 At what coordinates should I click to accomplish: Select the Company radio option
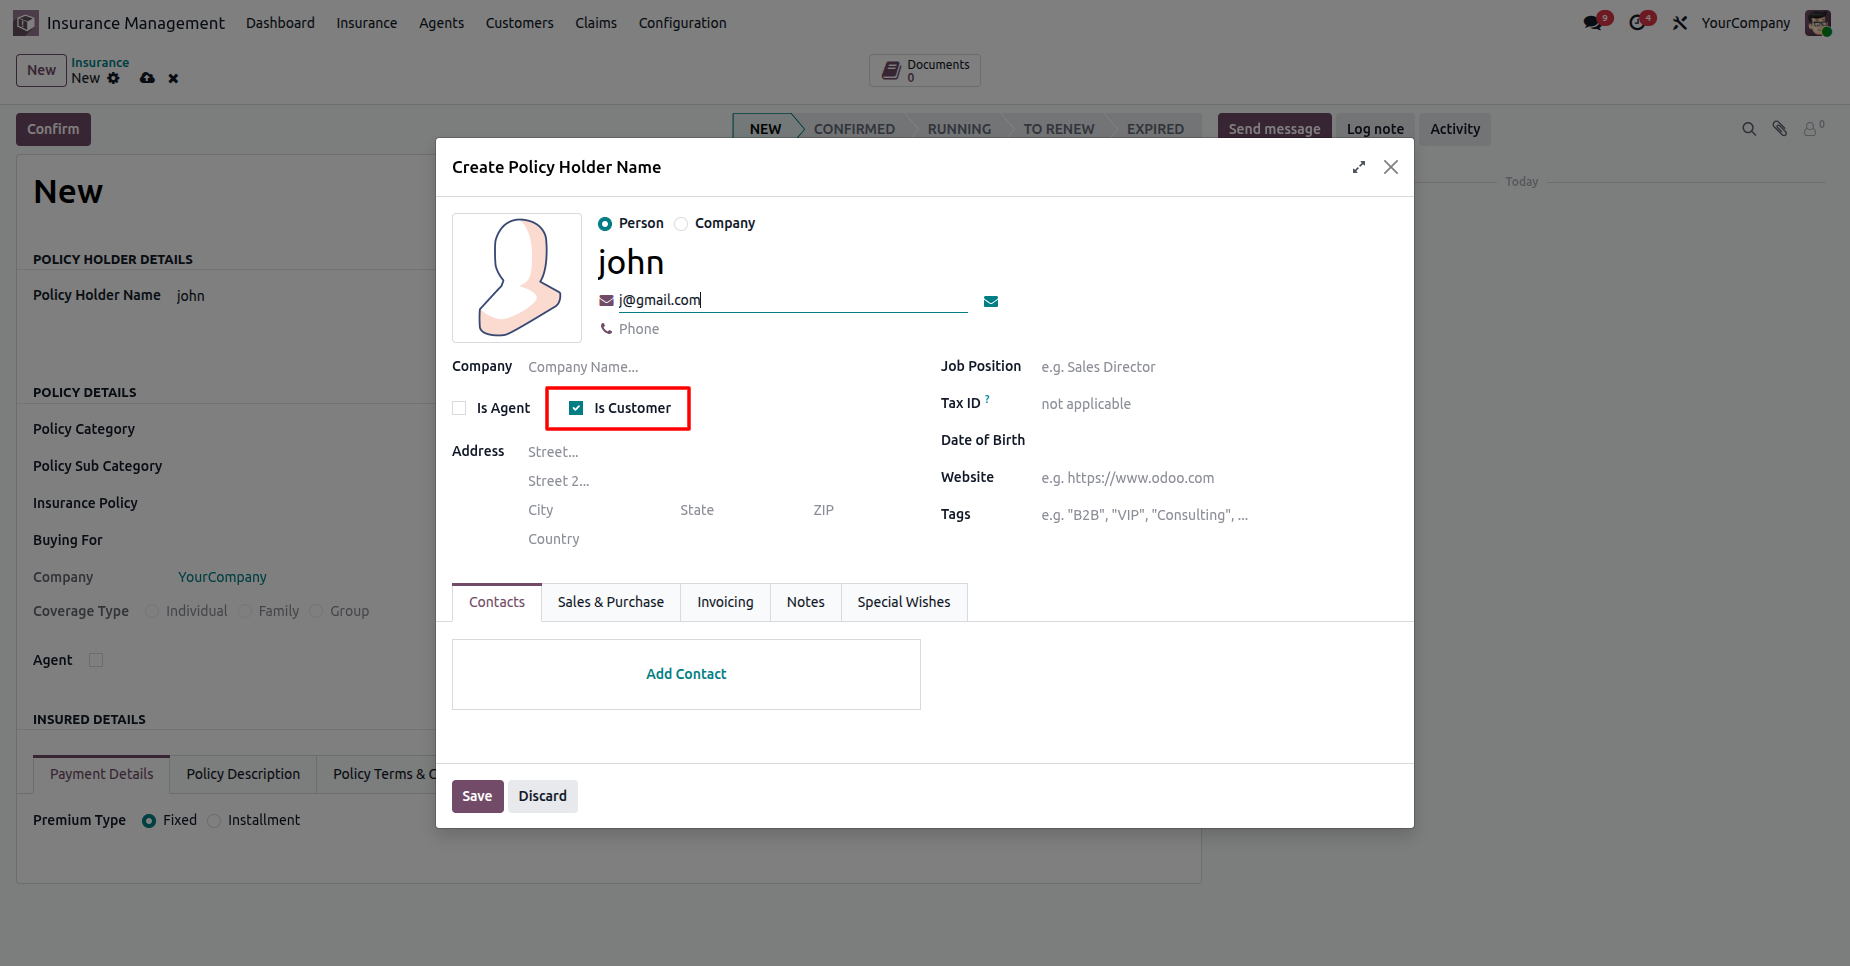point(681,224)
